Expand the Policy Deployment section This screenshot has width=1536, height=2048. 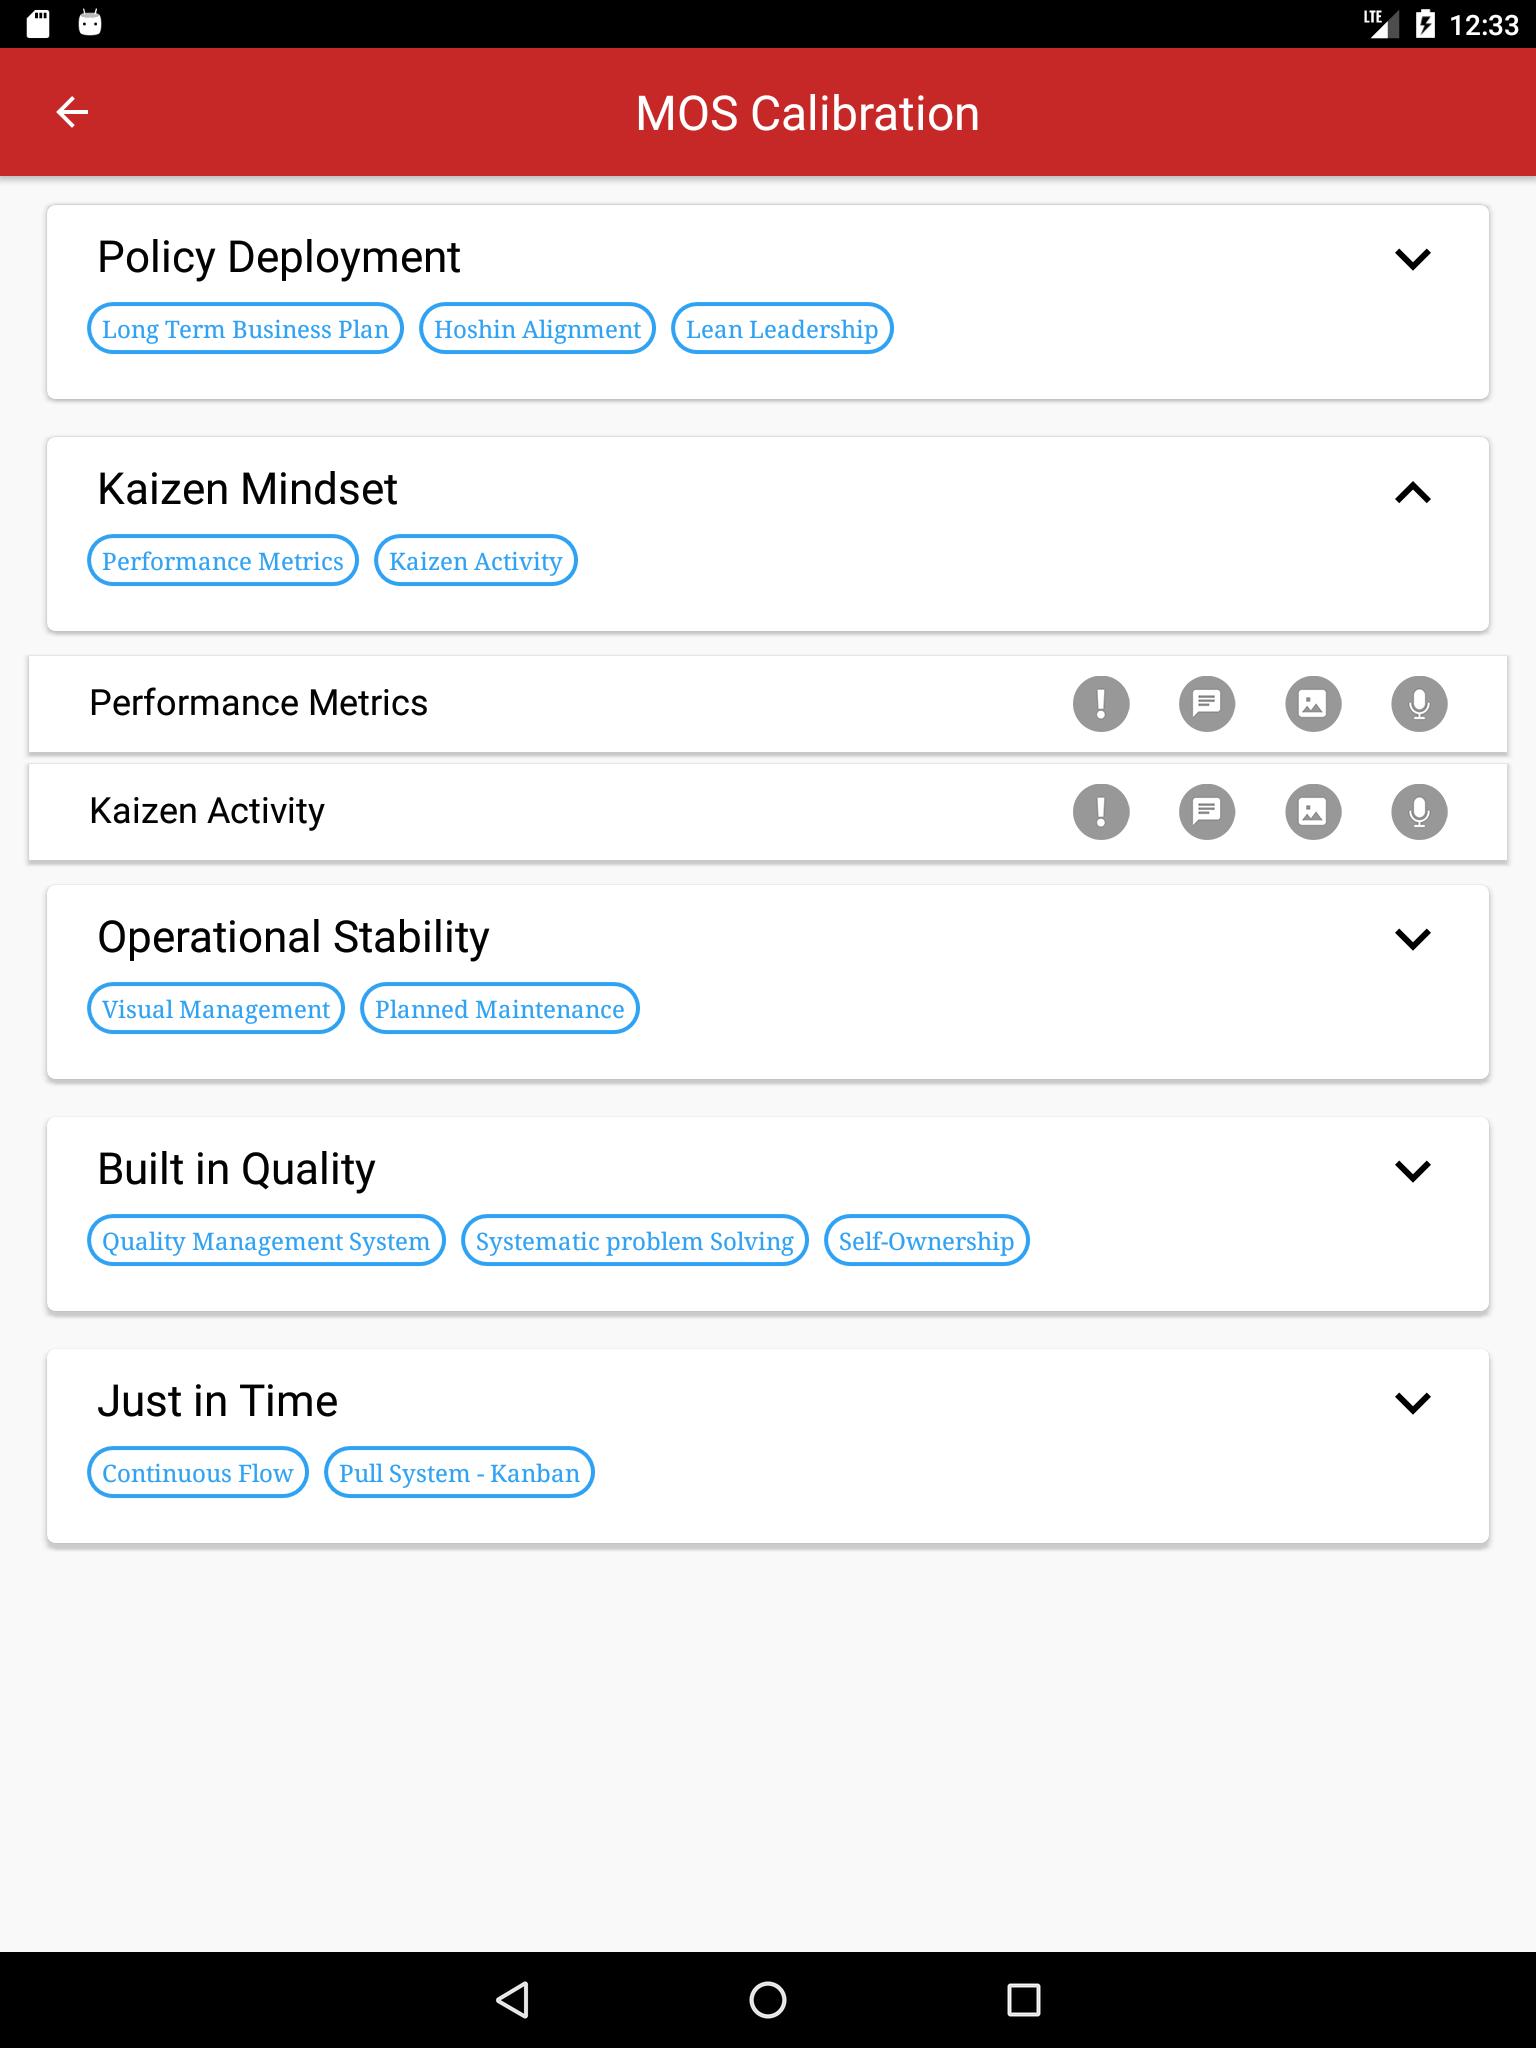(1412, 259)
